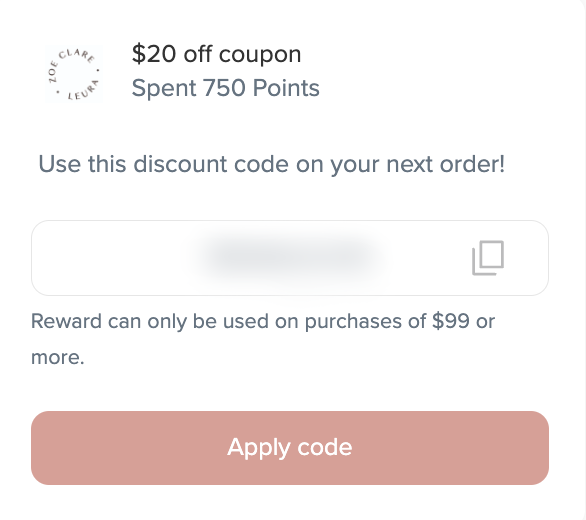
Task: Select the blurred discount code text
Action: 288,257
